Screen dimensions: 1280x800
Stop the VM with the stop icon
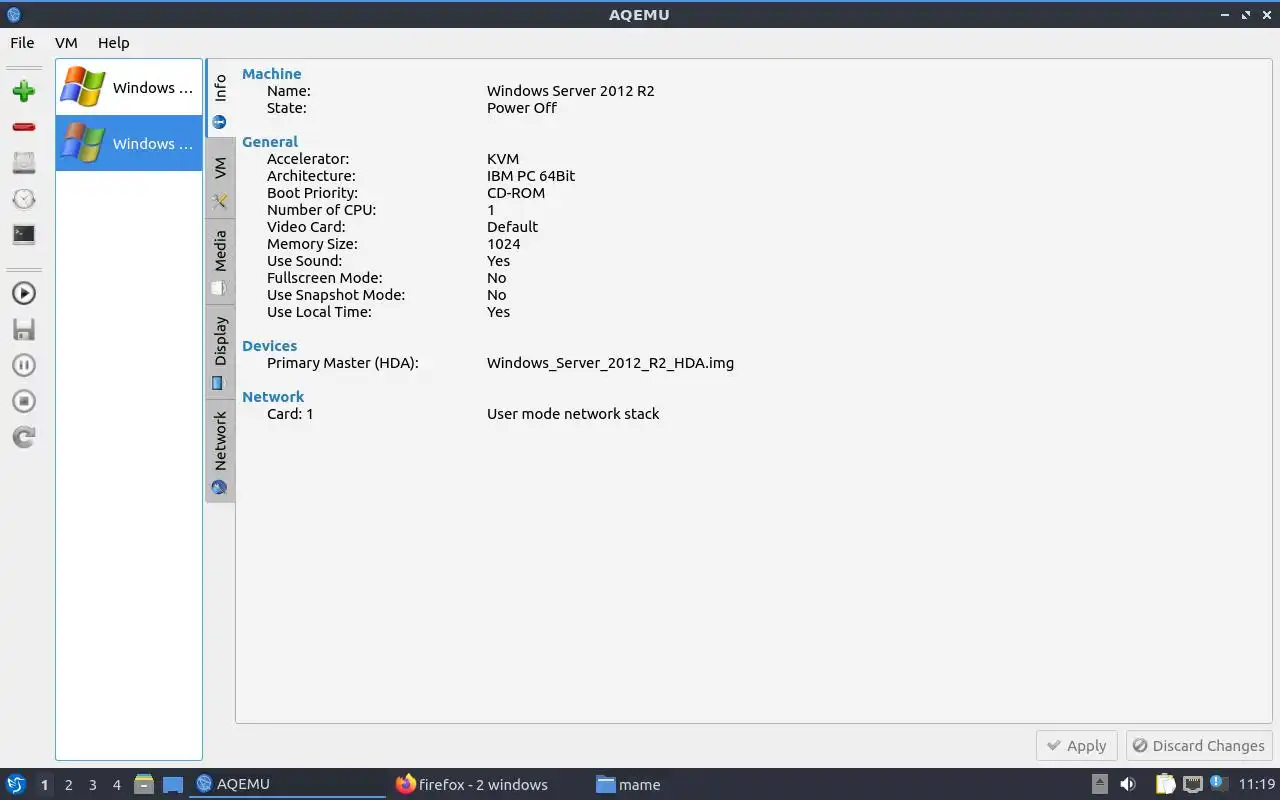[x=24, y=401]
